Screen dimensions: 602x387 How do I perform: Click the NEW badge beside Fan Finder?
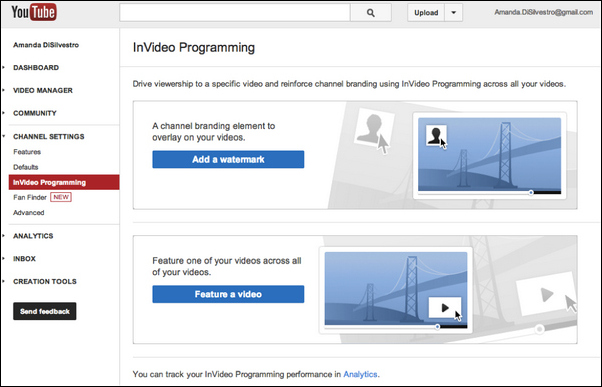coord(61,197)
